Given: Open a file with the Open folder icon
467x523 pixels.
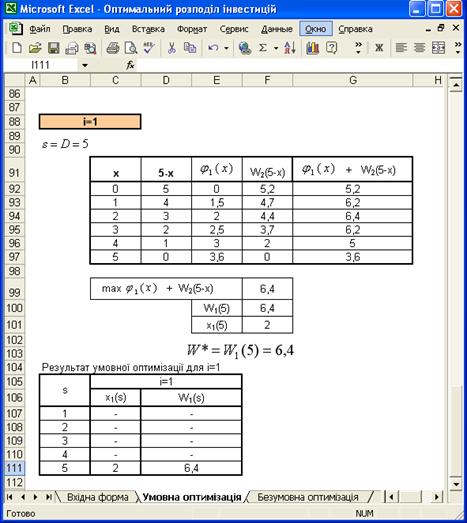Looking at the screenshot, I should [x=35, y=48].
